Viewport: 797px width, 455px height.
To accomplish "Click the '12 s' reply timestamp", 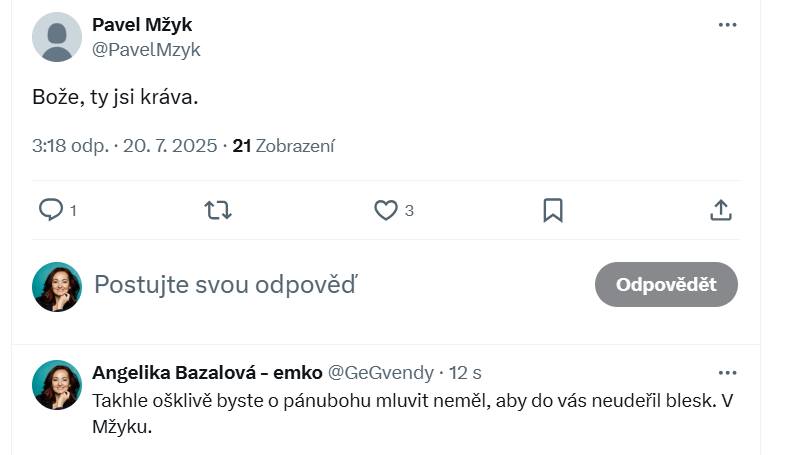I will click(x=465, y=372).
